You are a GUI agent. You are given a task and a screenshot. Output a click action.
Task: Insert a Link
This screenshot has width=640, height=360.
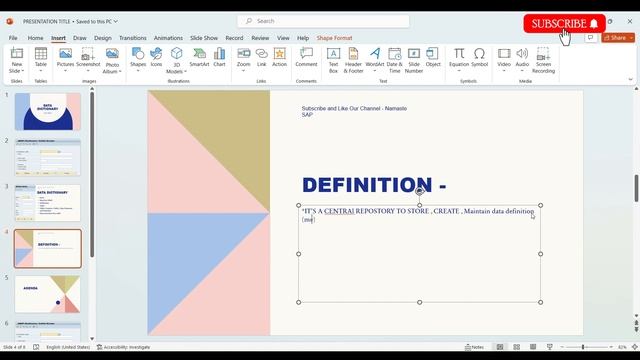[x=261, y=57]
